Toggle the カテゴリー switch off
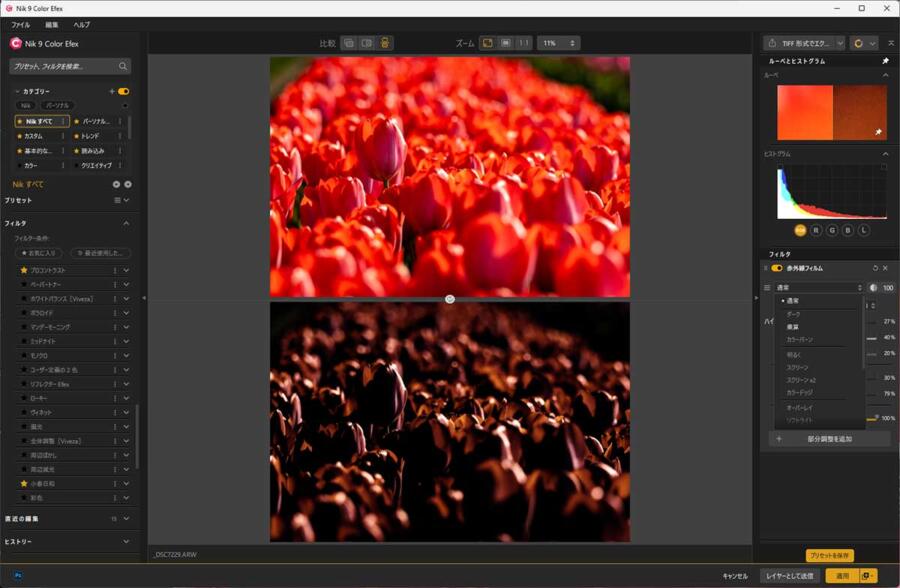Image resolution: width=900 pixels, height=588 pixels. coord(122,91)
